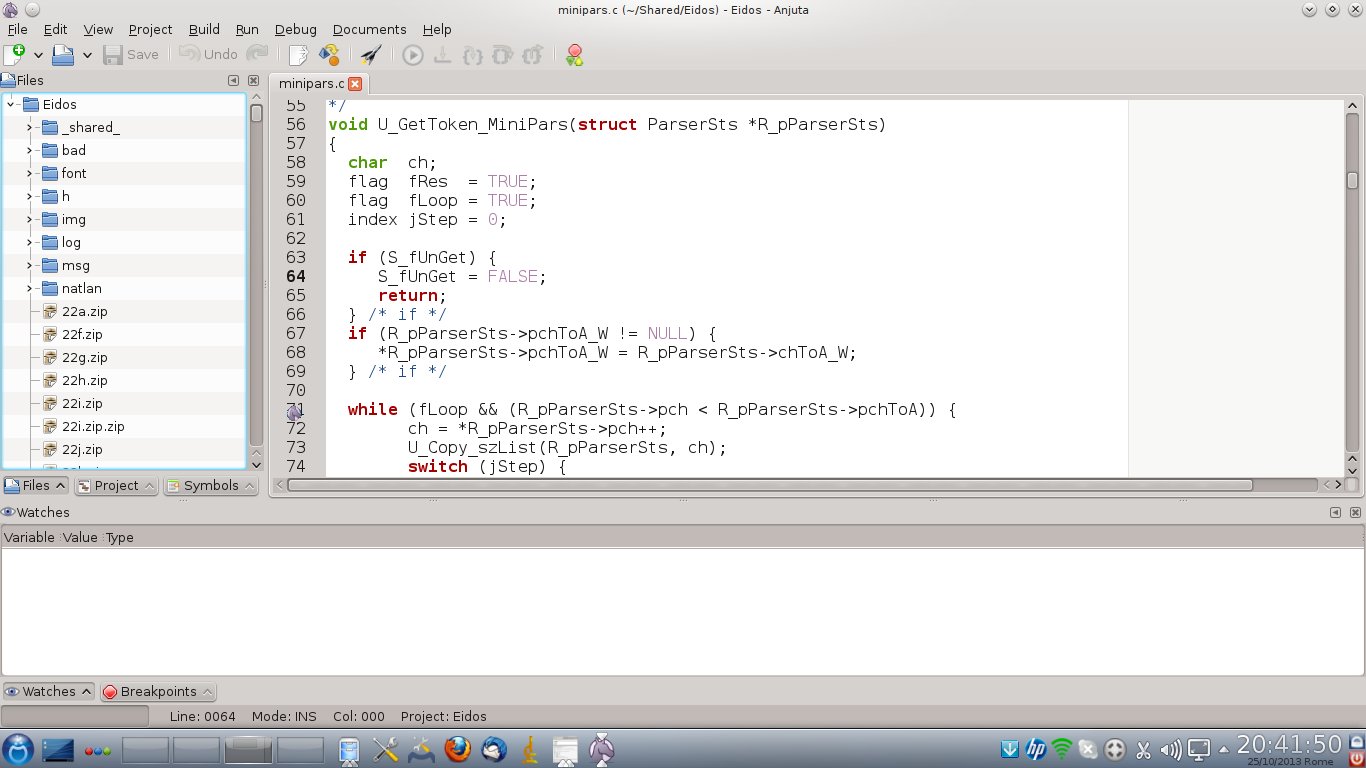Click the Execute rocket icon

(371, 54)
